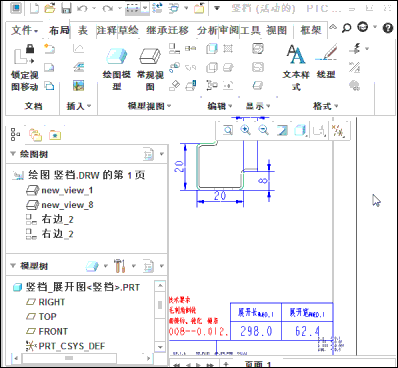
Task: Switch to the 工具 ribbon tab
Action: 250,31
